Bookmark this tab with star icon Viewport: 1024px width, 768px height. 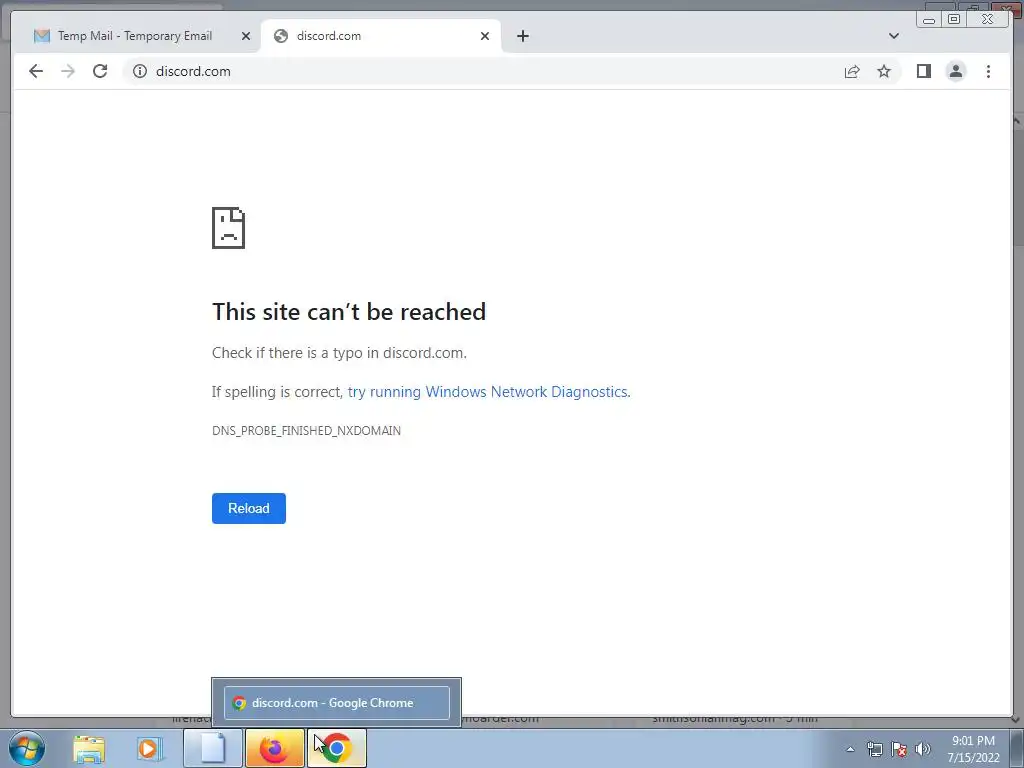(884, 71)
